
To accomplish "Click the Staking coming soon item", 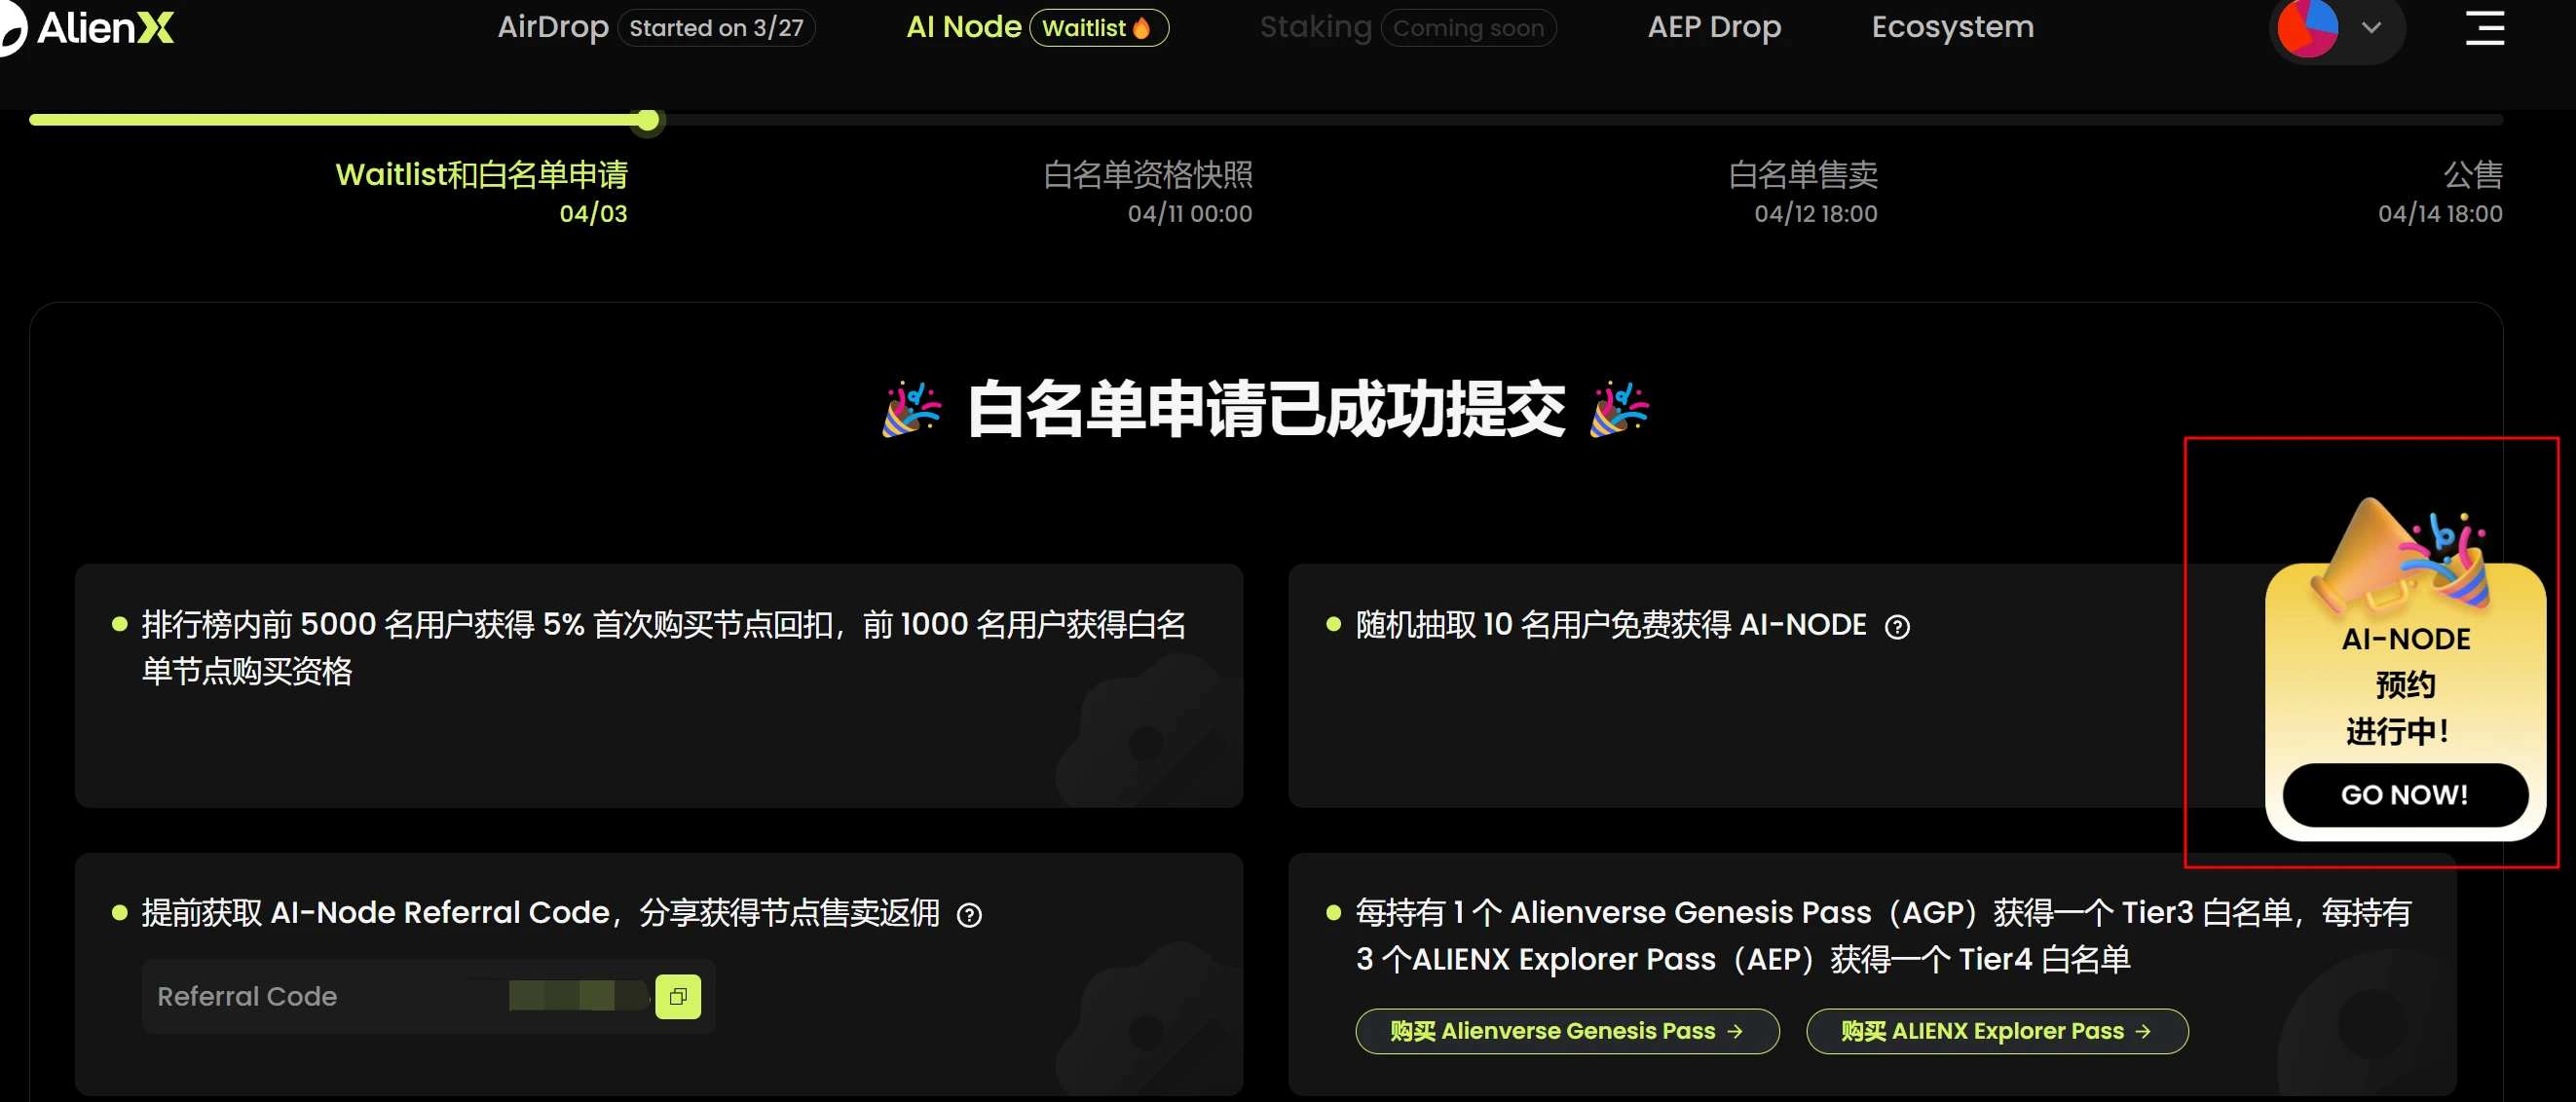I will point(1315,27).
